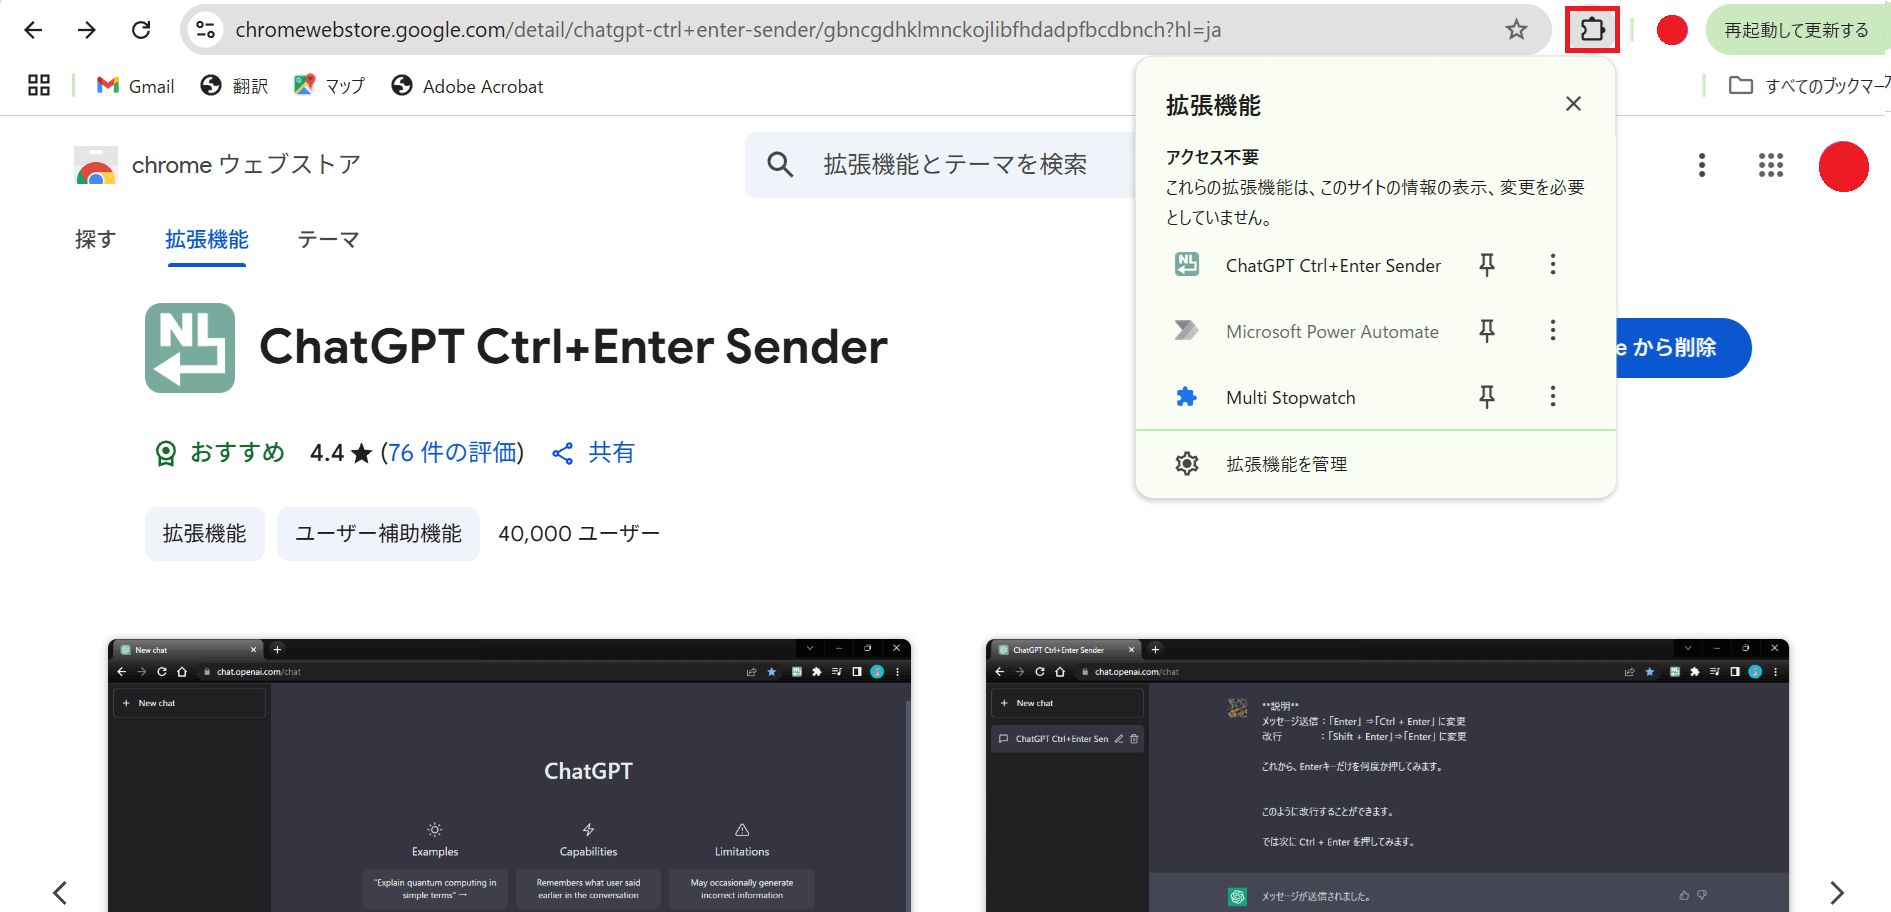This screenshot has height=912, width=1891.
Task: Open the Adobe Acrobat bookmark
Action: click(467, 86)
